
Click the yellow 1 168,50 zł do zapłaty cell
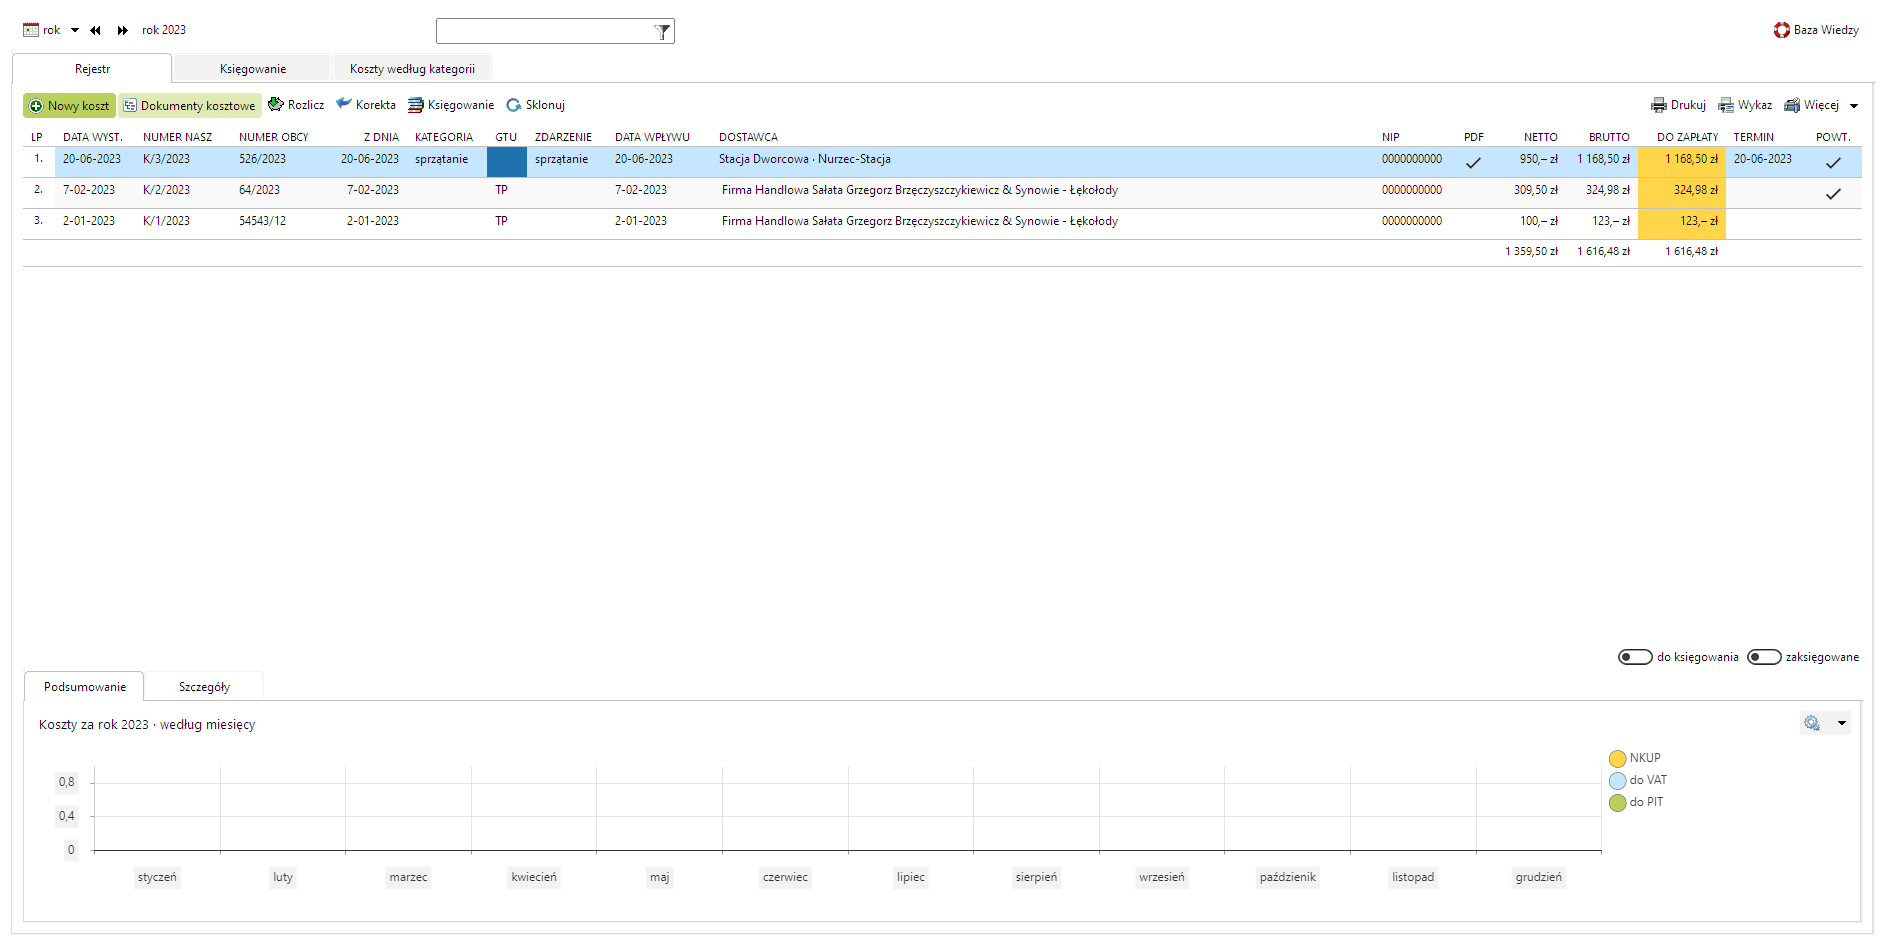(1682, 162)
